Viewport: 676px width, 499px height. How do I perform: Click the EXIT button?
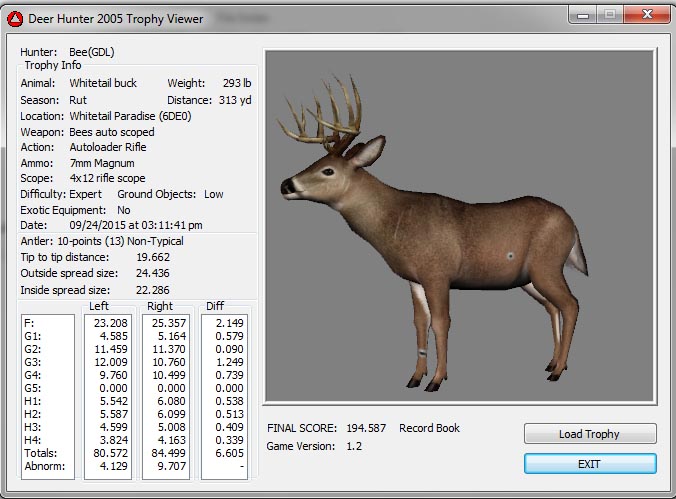point(590,464)
